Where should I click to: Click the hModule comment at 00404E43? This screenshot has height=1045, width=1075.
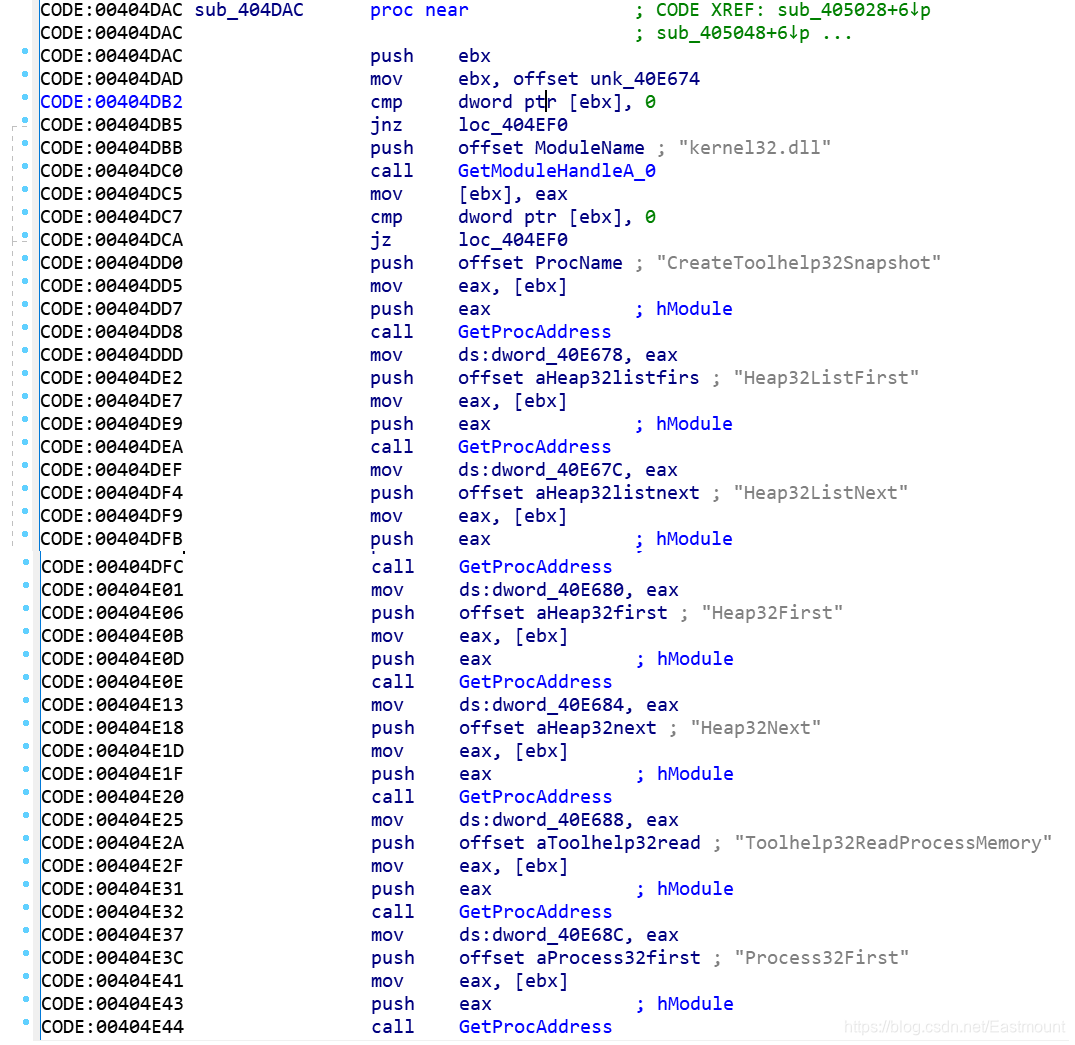[x=695, y=1005]
